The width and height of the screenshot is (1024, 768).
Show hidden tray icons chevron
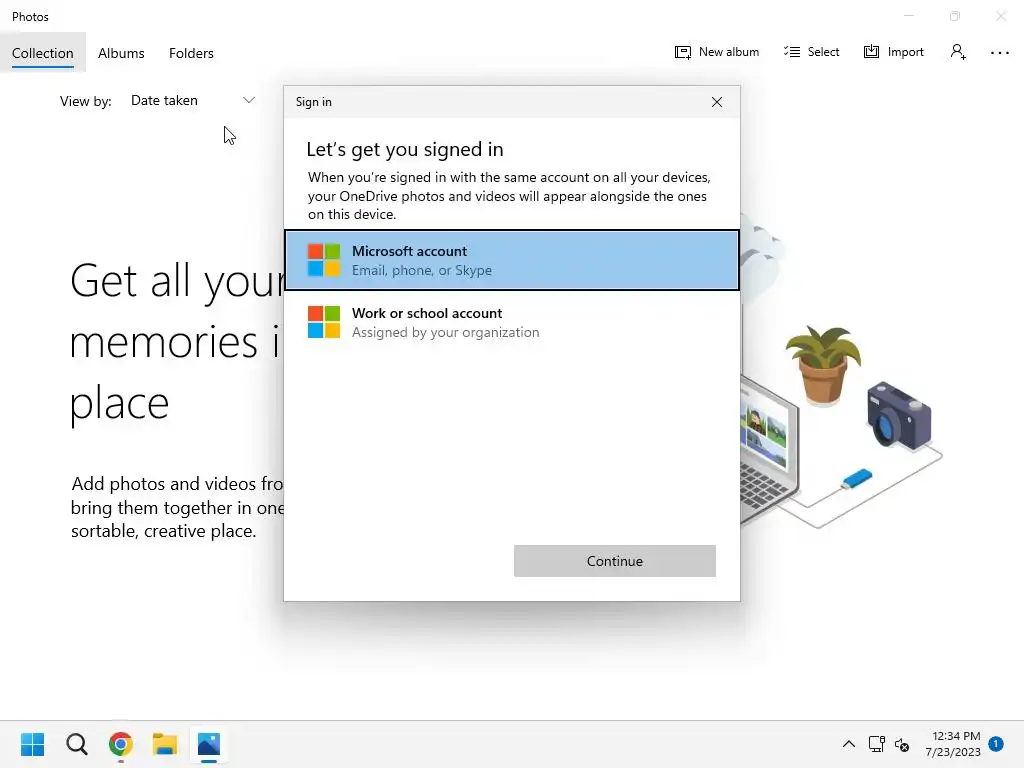click(848, 744)
